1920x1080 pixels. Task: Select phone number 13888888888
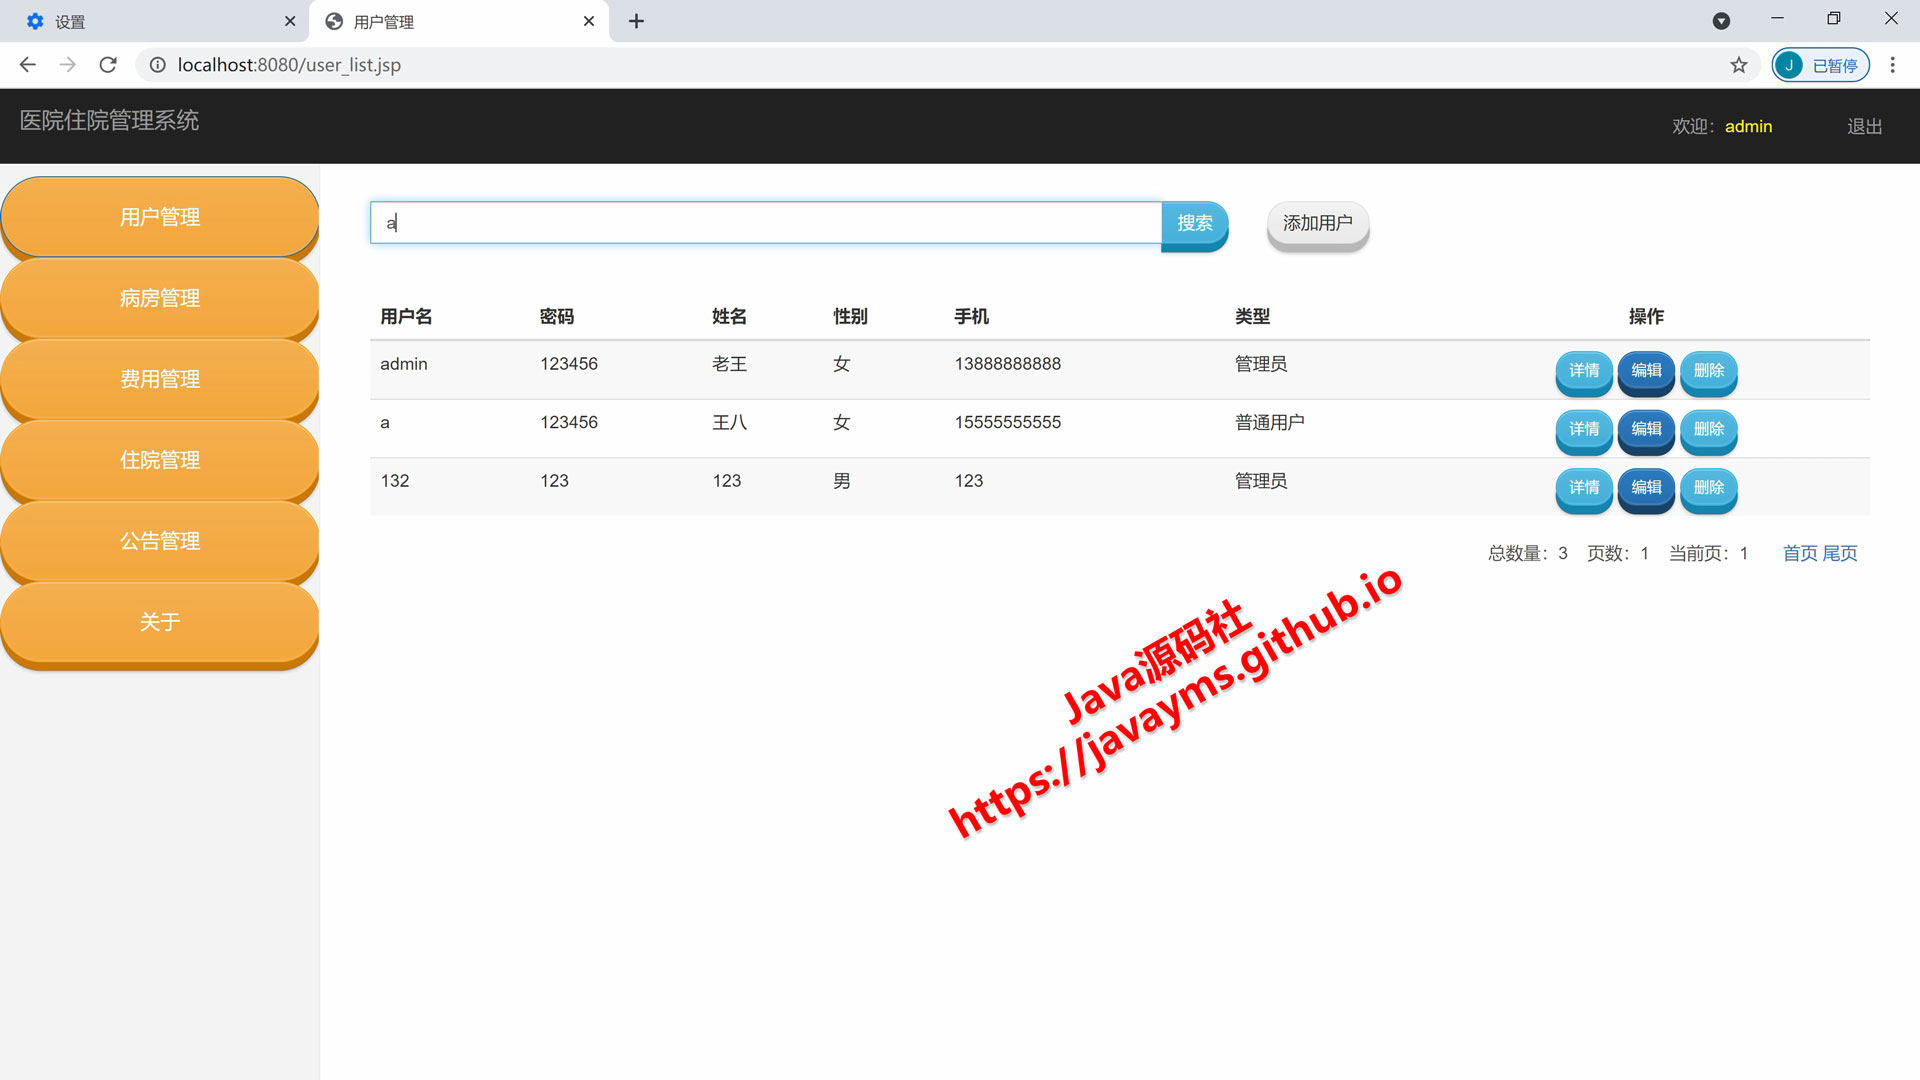tap(1007, 364)
